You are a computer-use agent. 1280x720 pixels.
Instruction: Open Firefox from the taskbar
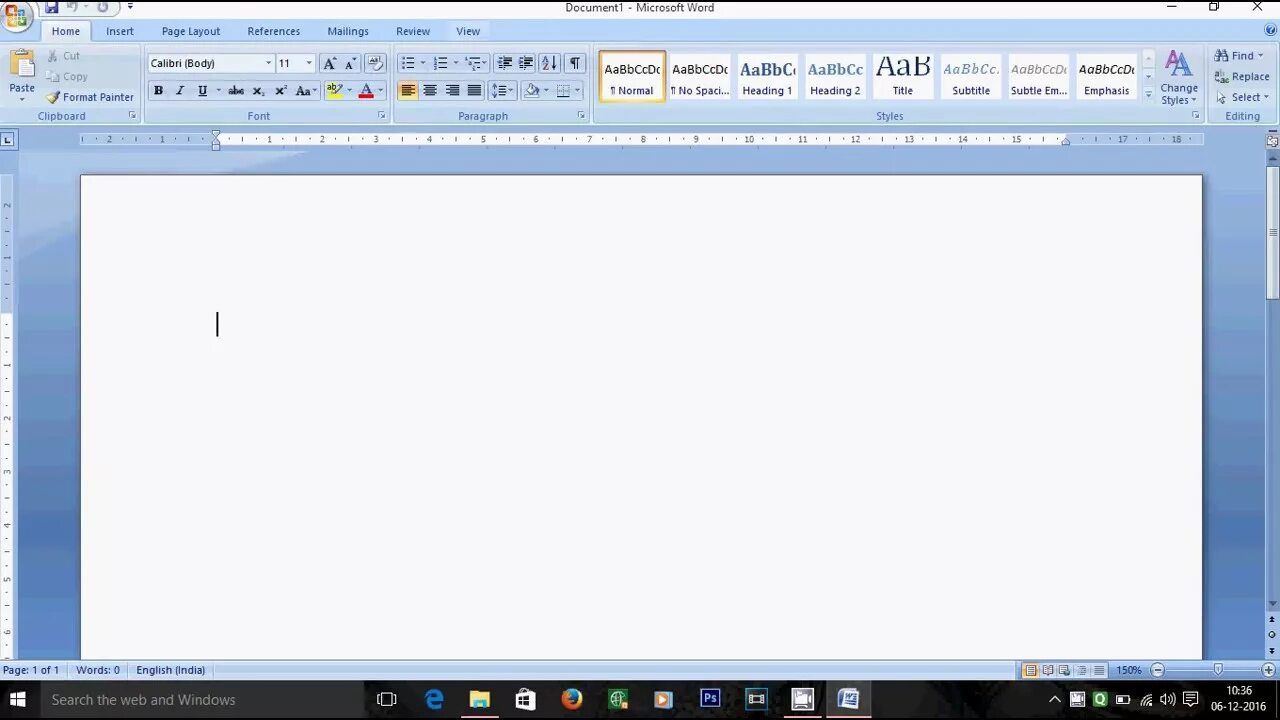(x=572, y=699)
